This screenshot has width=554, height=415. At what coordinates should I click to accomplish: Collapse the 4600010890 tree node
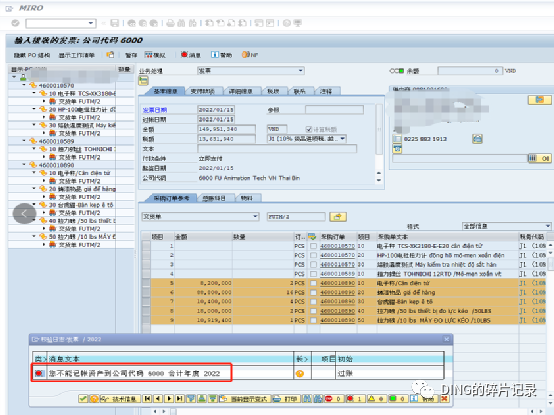point(24,165)
